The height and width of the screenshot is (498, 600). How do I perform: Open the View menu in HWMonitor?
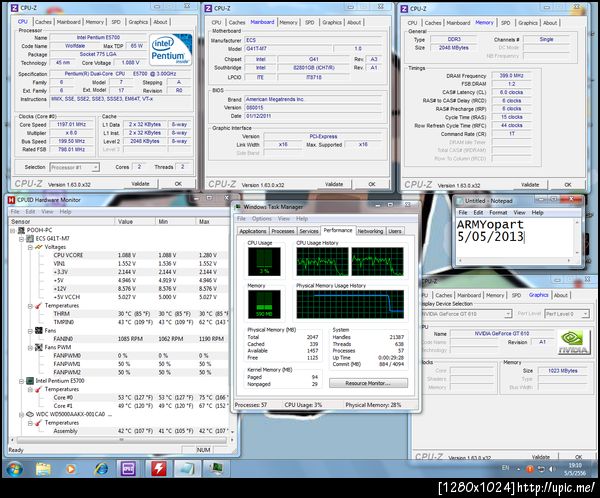(47, 212)
